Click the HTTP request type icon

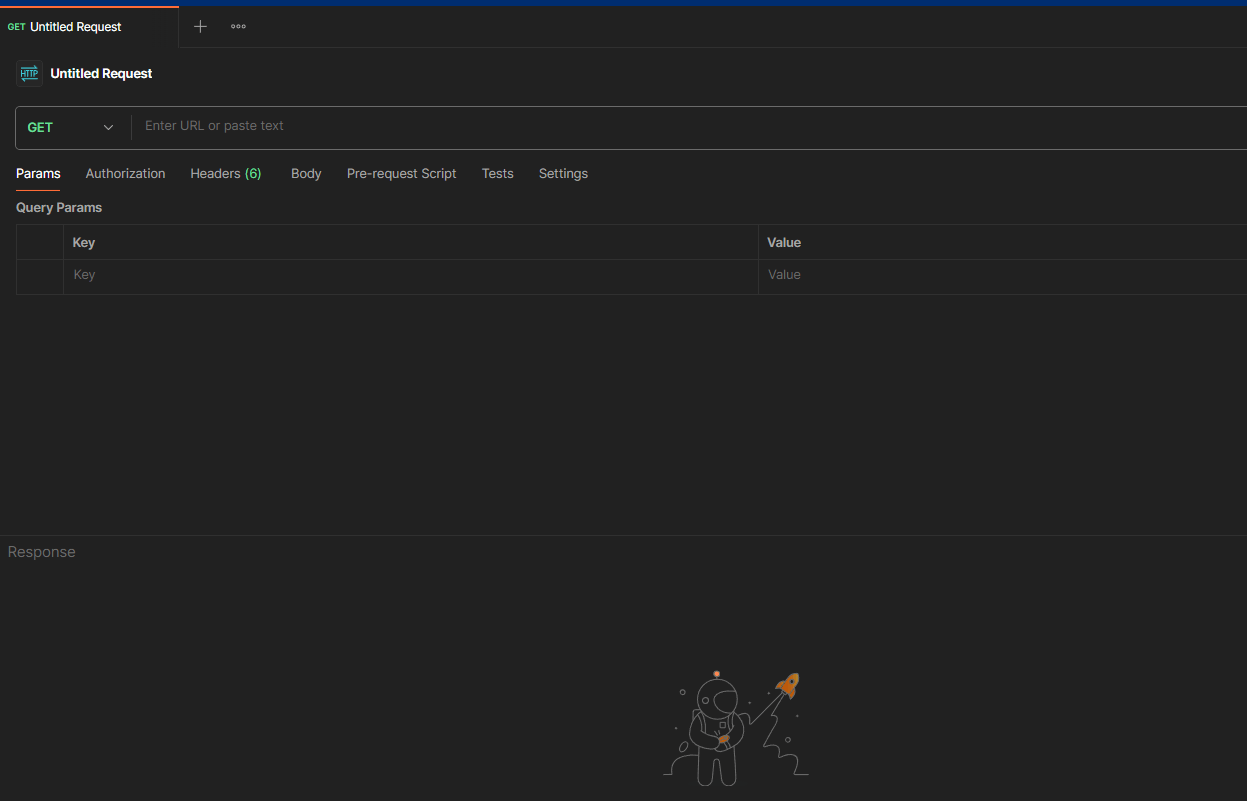[29, 73]
